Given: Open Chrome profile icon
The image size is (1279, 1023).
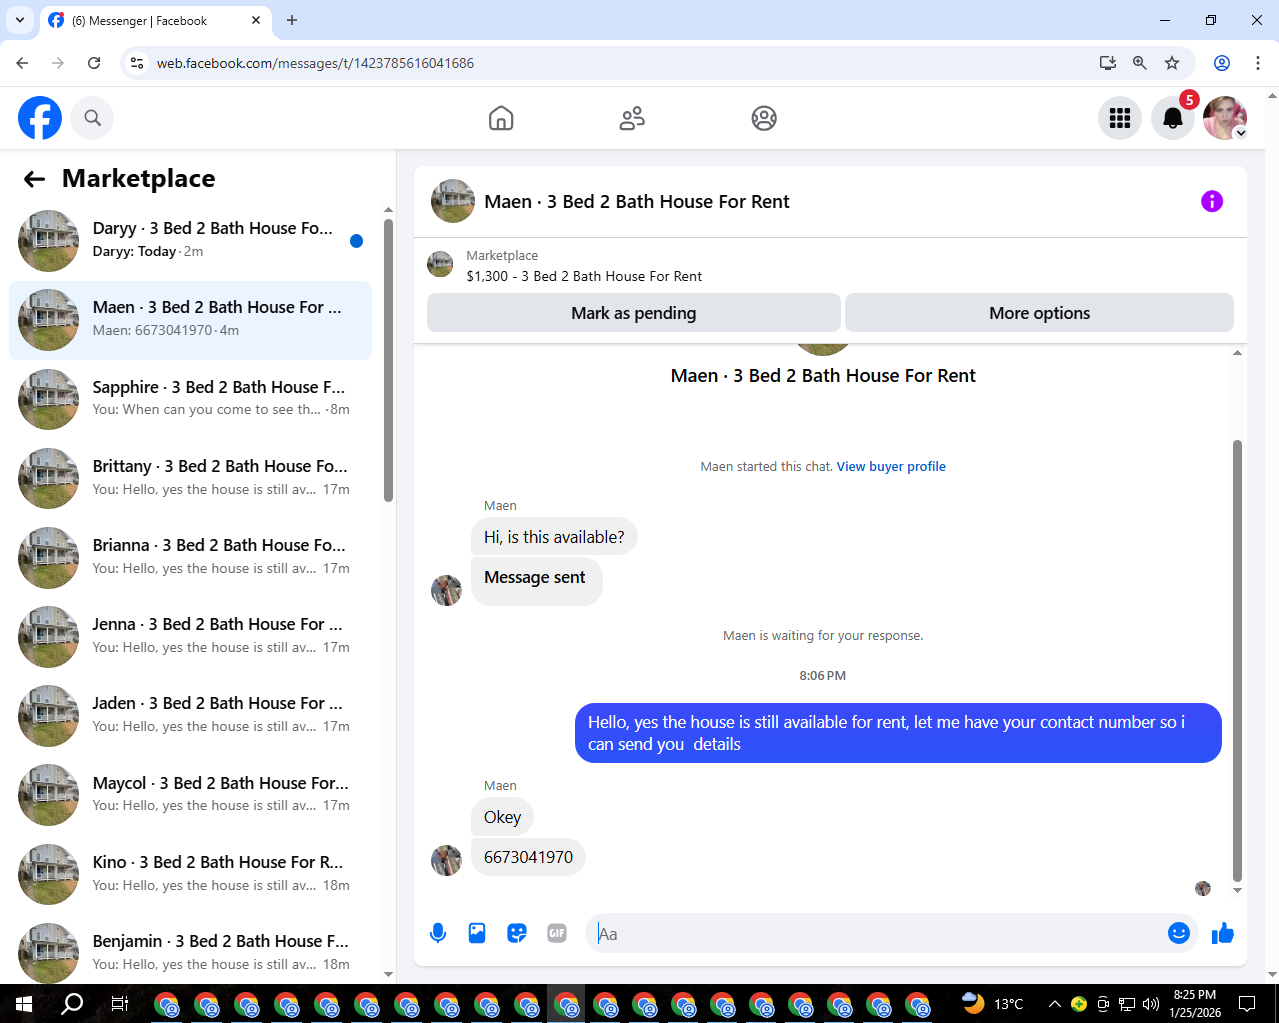Looking at the screenshot, I should pos(1222,63).
